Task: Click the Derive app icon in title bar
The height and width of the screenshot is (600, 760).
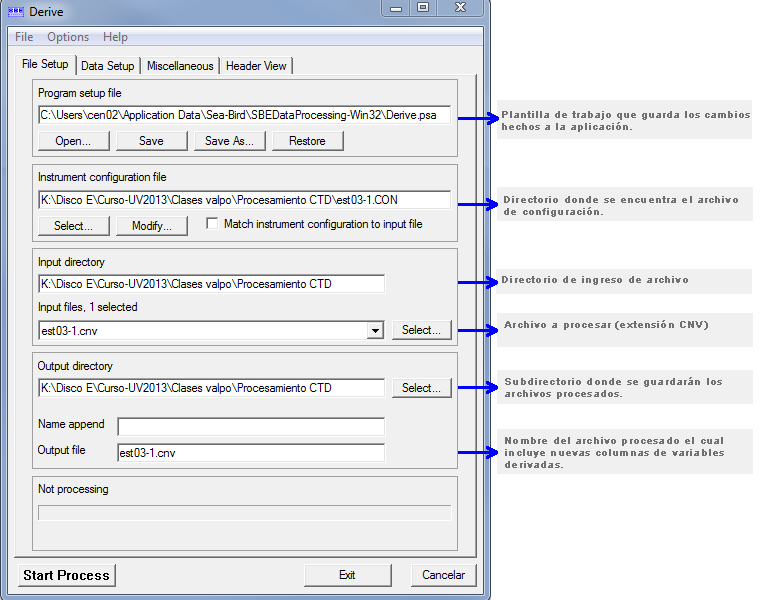Action: coord(16,9)
